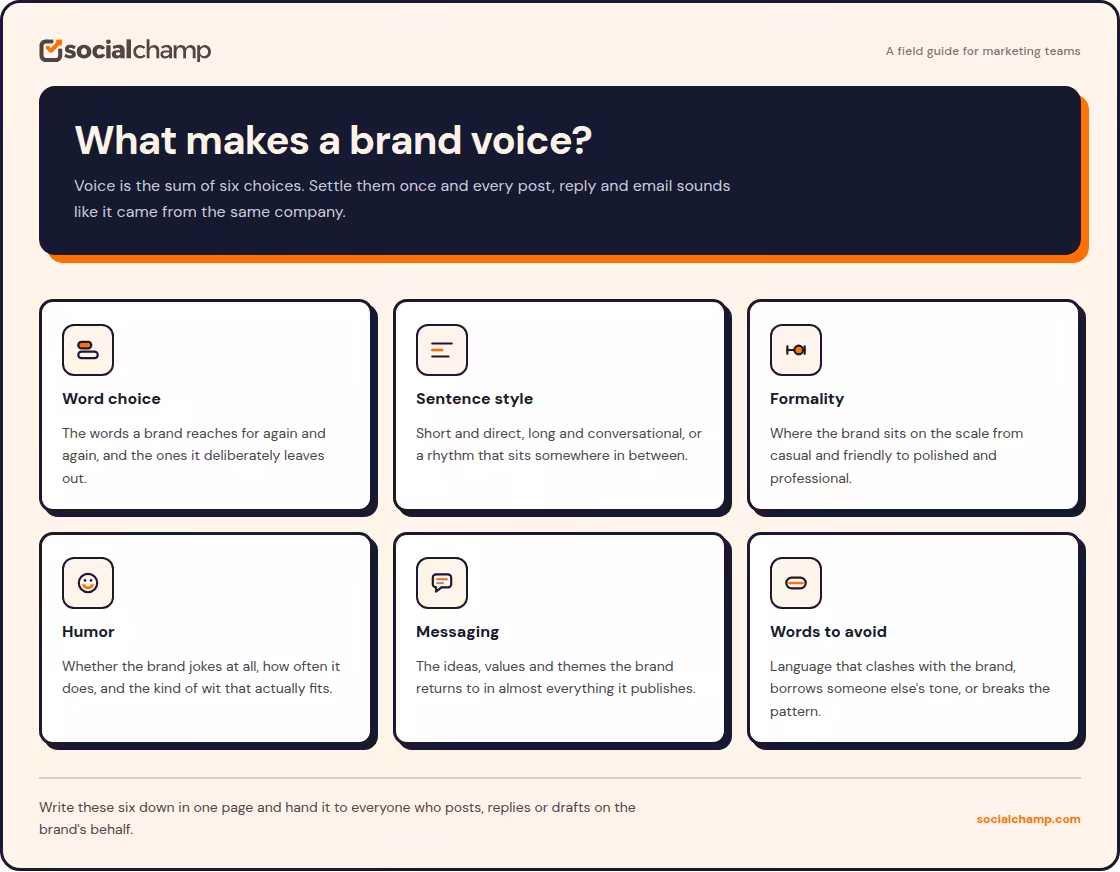The height and width of the screenshot is (872, 1120).
Task: Click the socialchamp wordmark text
Action: [x=138, y=50]
